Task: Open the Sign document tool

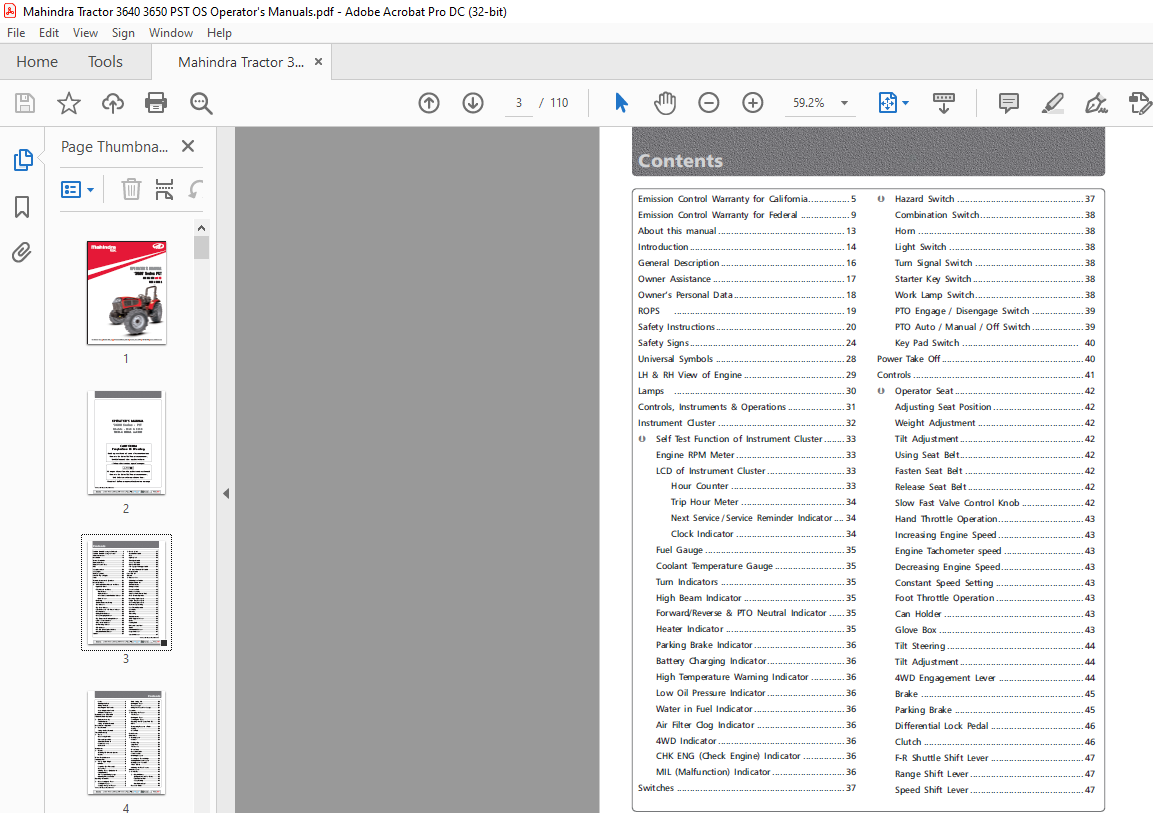Action: (1096, 103)
